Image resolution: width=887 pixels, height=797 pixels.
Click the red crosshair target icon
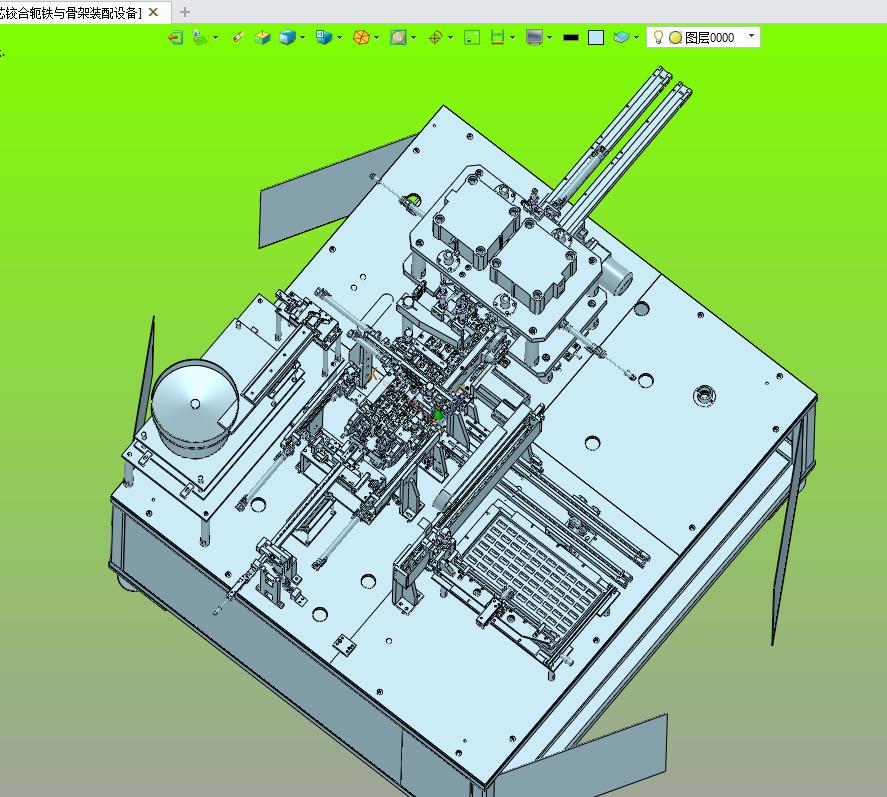pyautogui.click(x=435, y=37)
